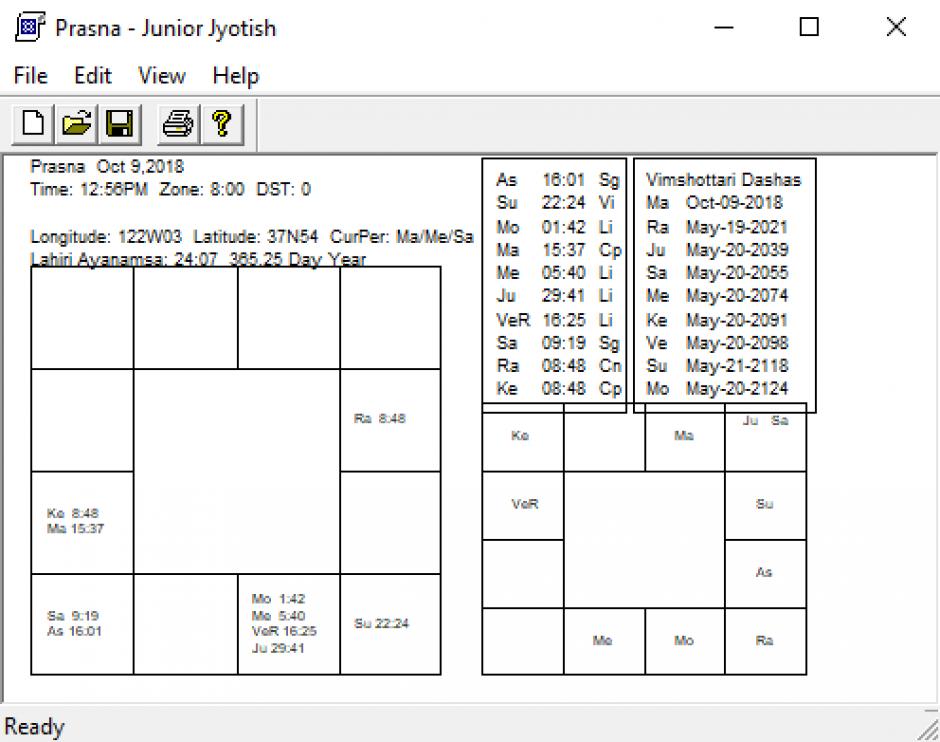Click the New document toolbar icon

(x=33, y=124)
